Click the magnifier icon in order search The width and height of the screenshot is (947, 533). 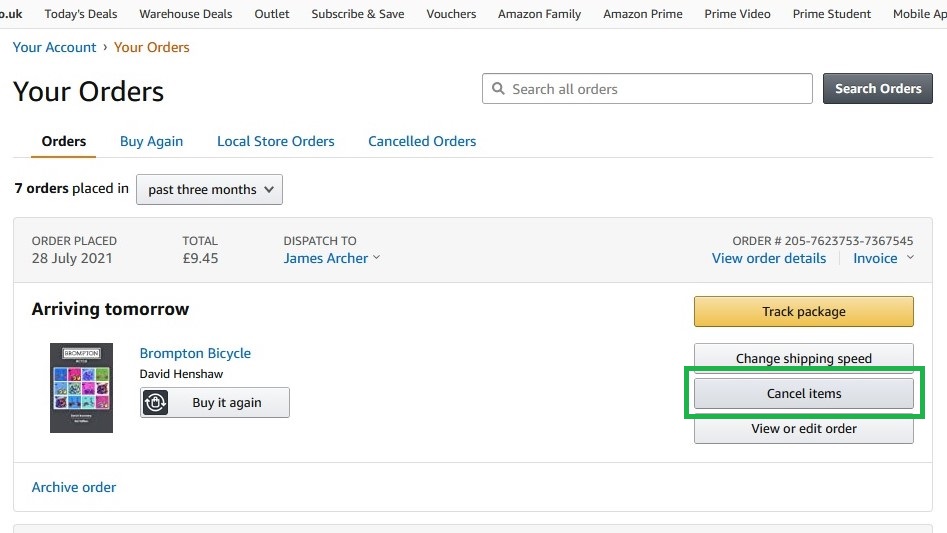coord(498,89)
